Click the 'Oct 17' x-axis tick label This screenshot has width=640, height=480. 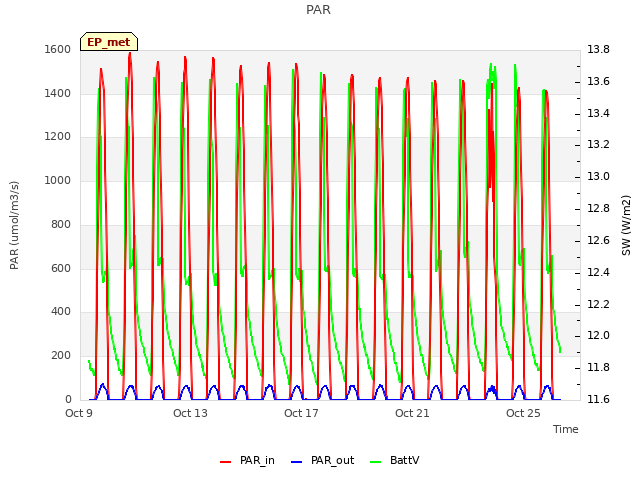coord(301,413)
